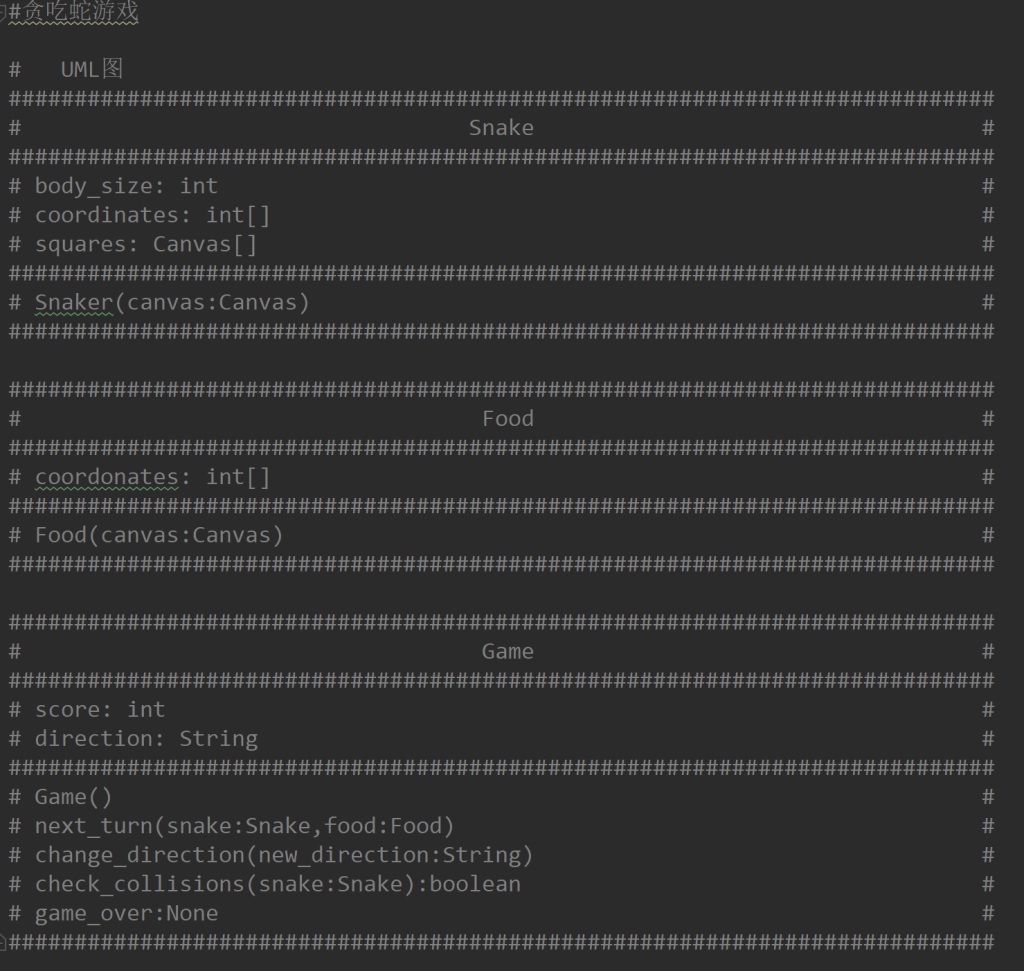1024x971 pixels.
Task: Click the Food class header text
Action: [x=507, y=419]
